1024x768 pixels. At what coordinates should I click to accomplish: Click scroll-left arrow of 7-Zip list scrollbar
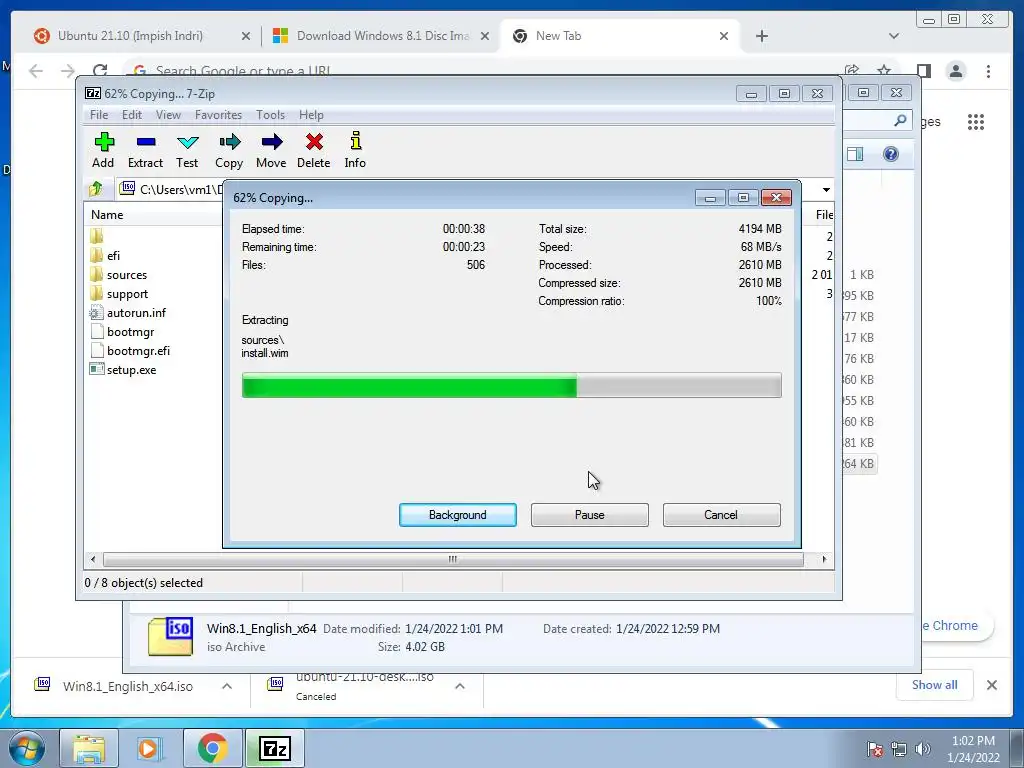pos(93,559)
